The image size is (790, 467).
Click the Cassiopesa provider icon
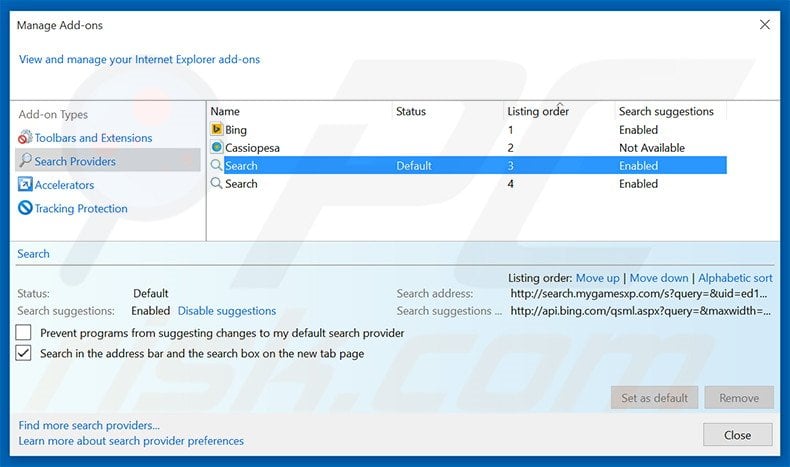coord(217,147)
